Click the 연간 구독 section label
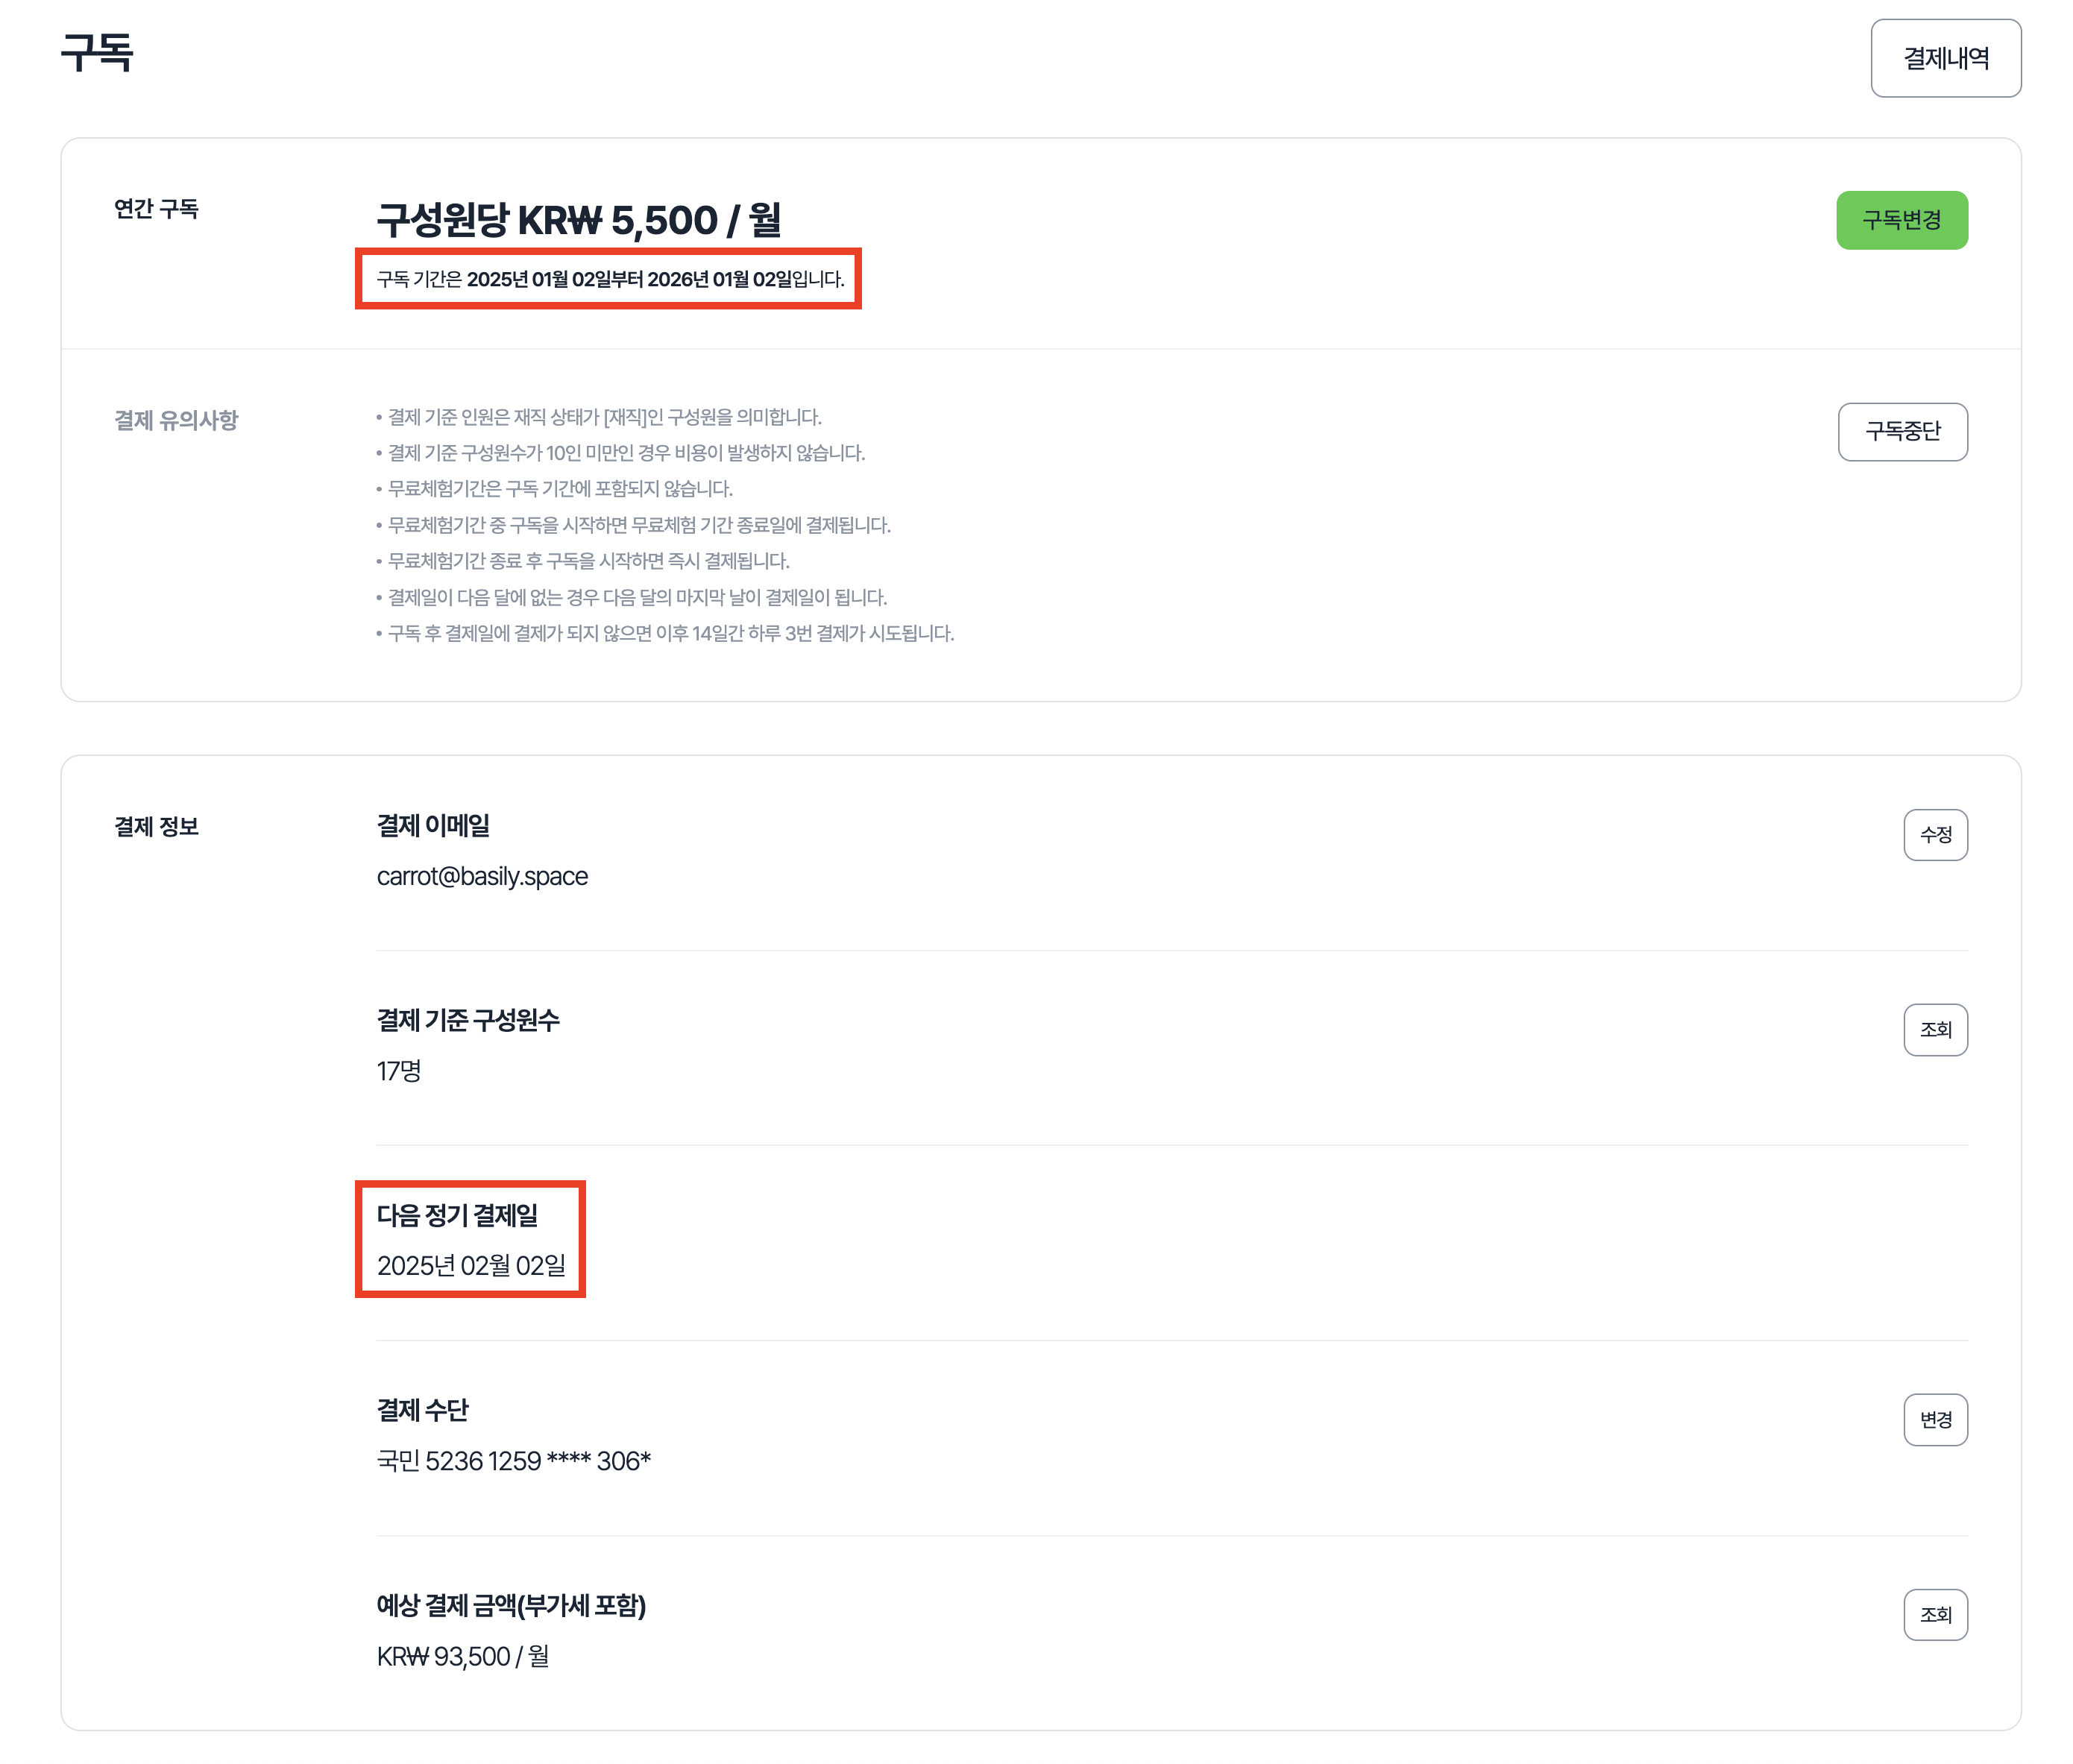 (156, 209)
